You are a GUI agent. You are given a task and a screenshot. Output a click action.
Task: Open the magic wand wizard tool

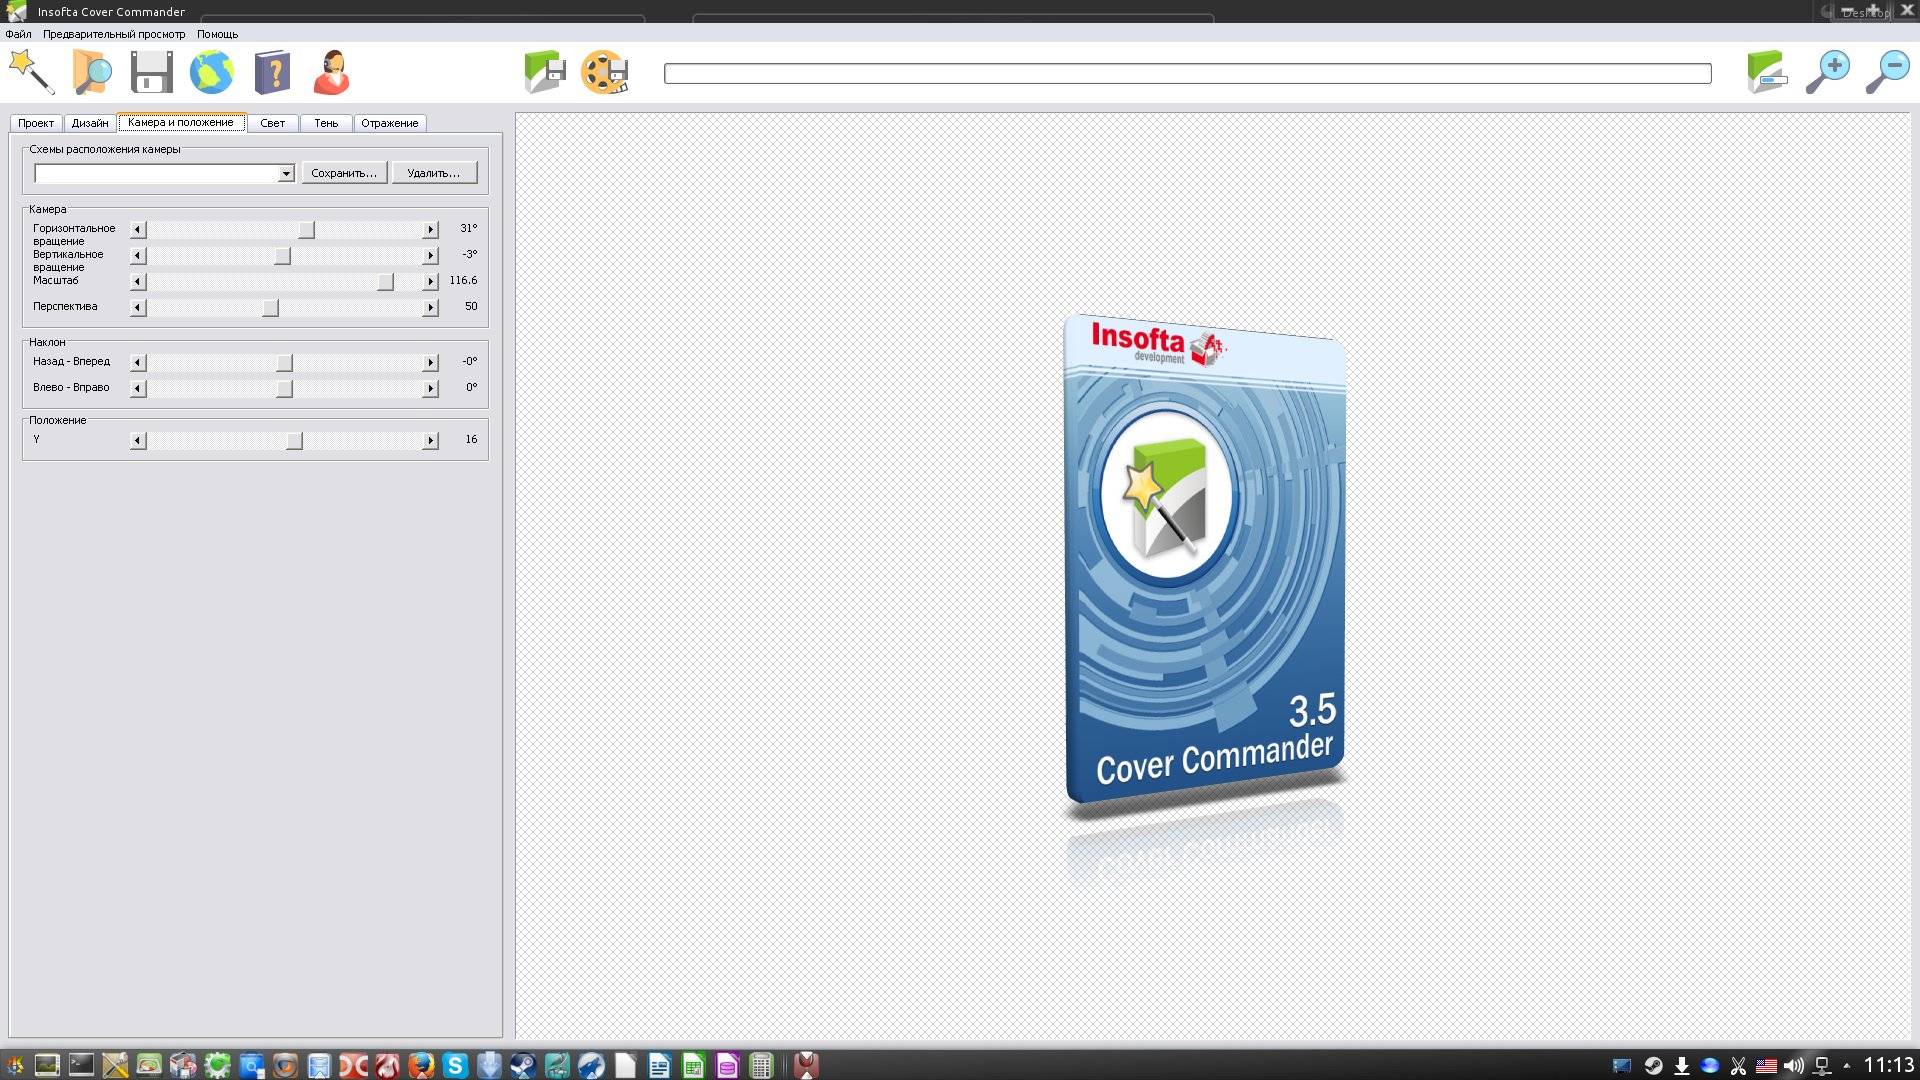point(31,72)
